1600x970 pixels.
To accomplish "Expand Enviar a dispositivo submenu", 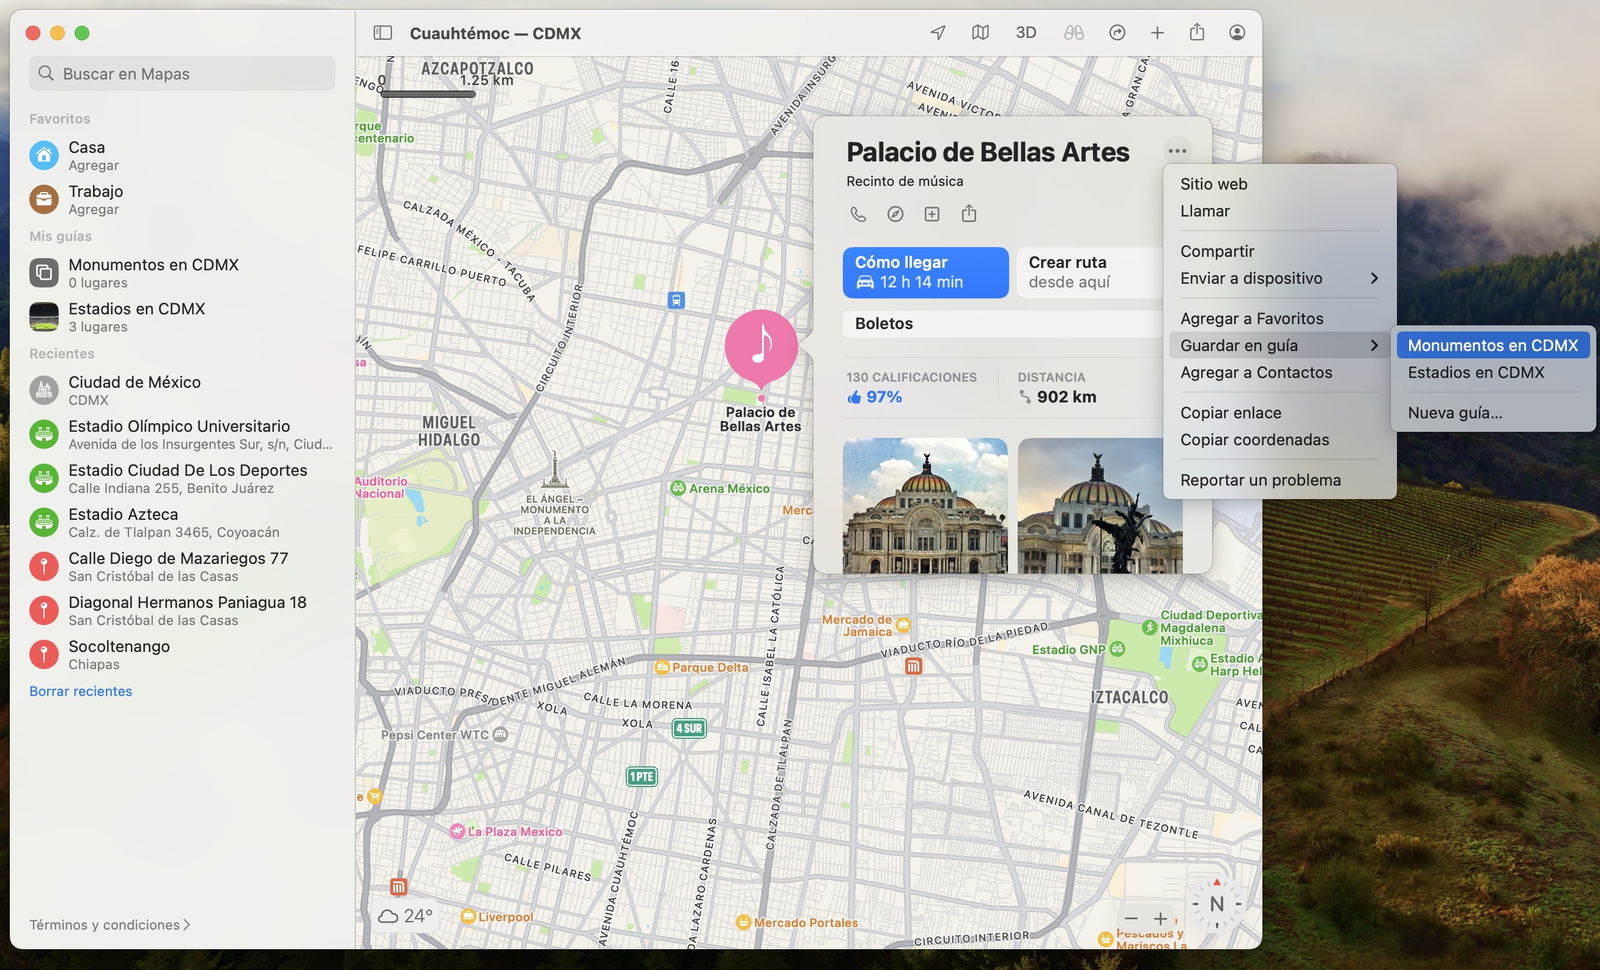I will tap(1280, 278).
